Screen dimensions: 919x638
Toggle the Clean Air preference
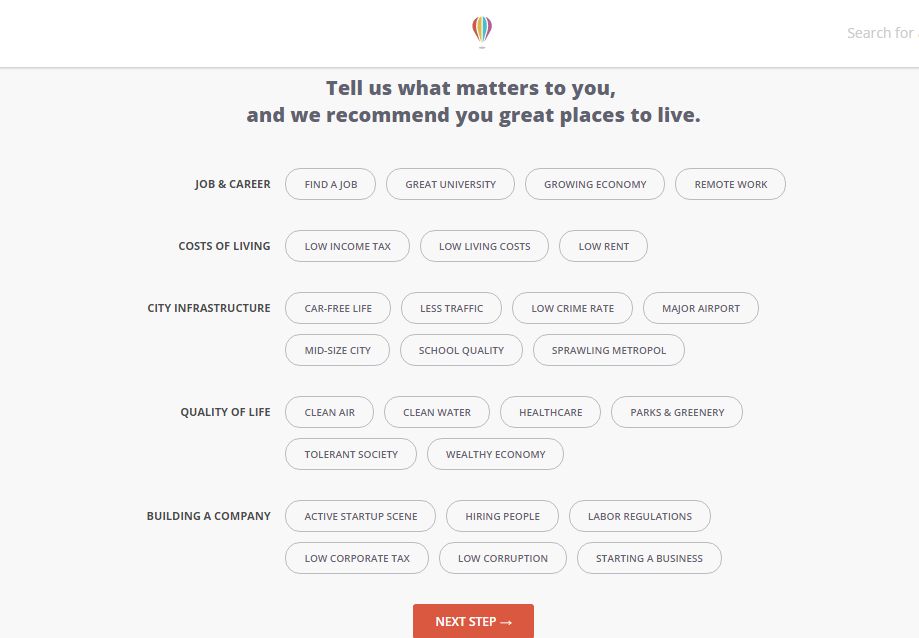[329, 412]
